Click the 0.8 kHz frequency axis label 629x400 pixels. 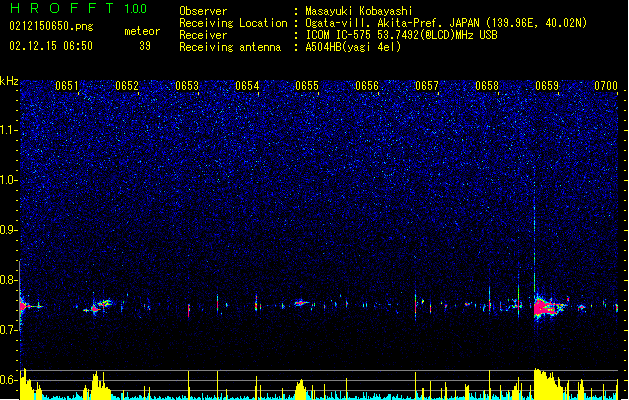(x=9, y=280)
